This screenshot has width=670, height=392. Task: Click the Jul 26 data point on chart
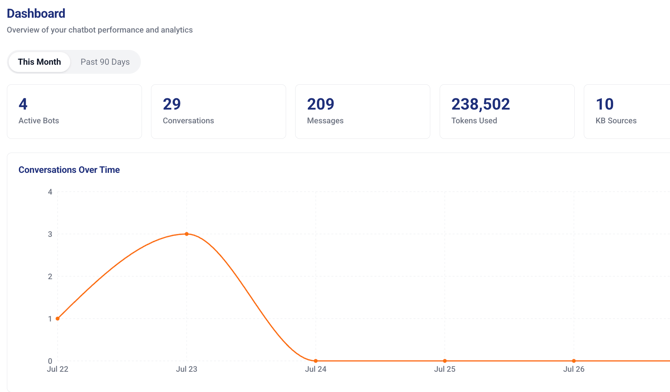[x=574, y=361]
